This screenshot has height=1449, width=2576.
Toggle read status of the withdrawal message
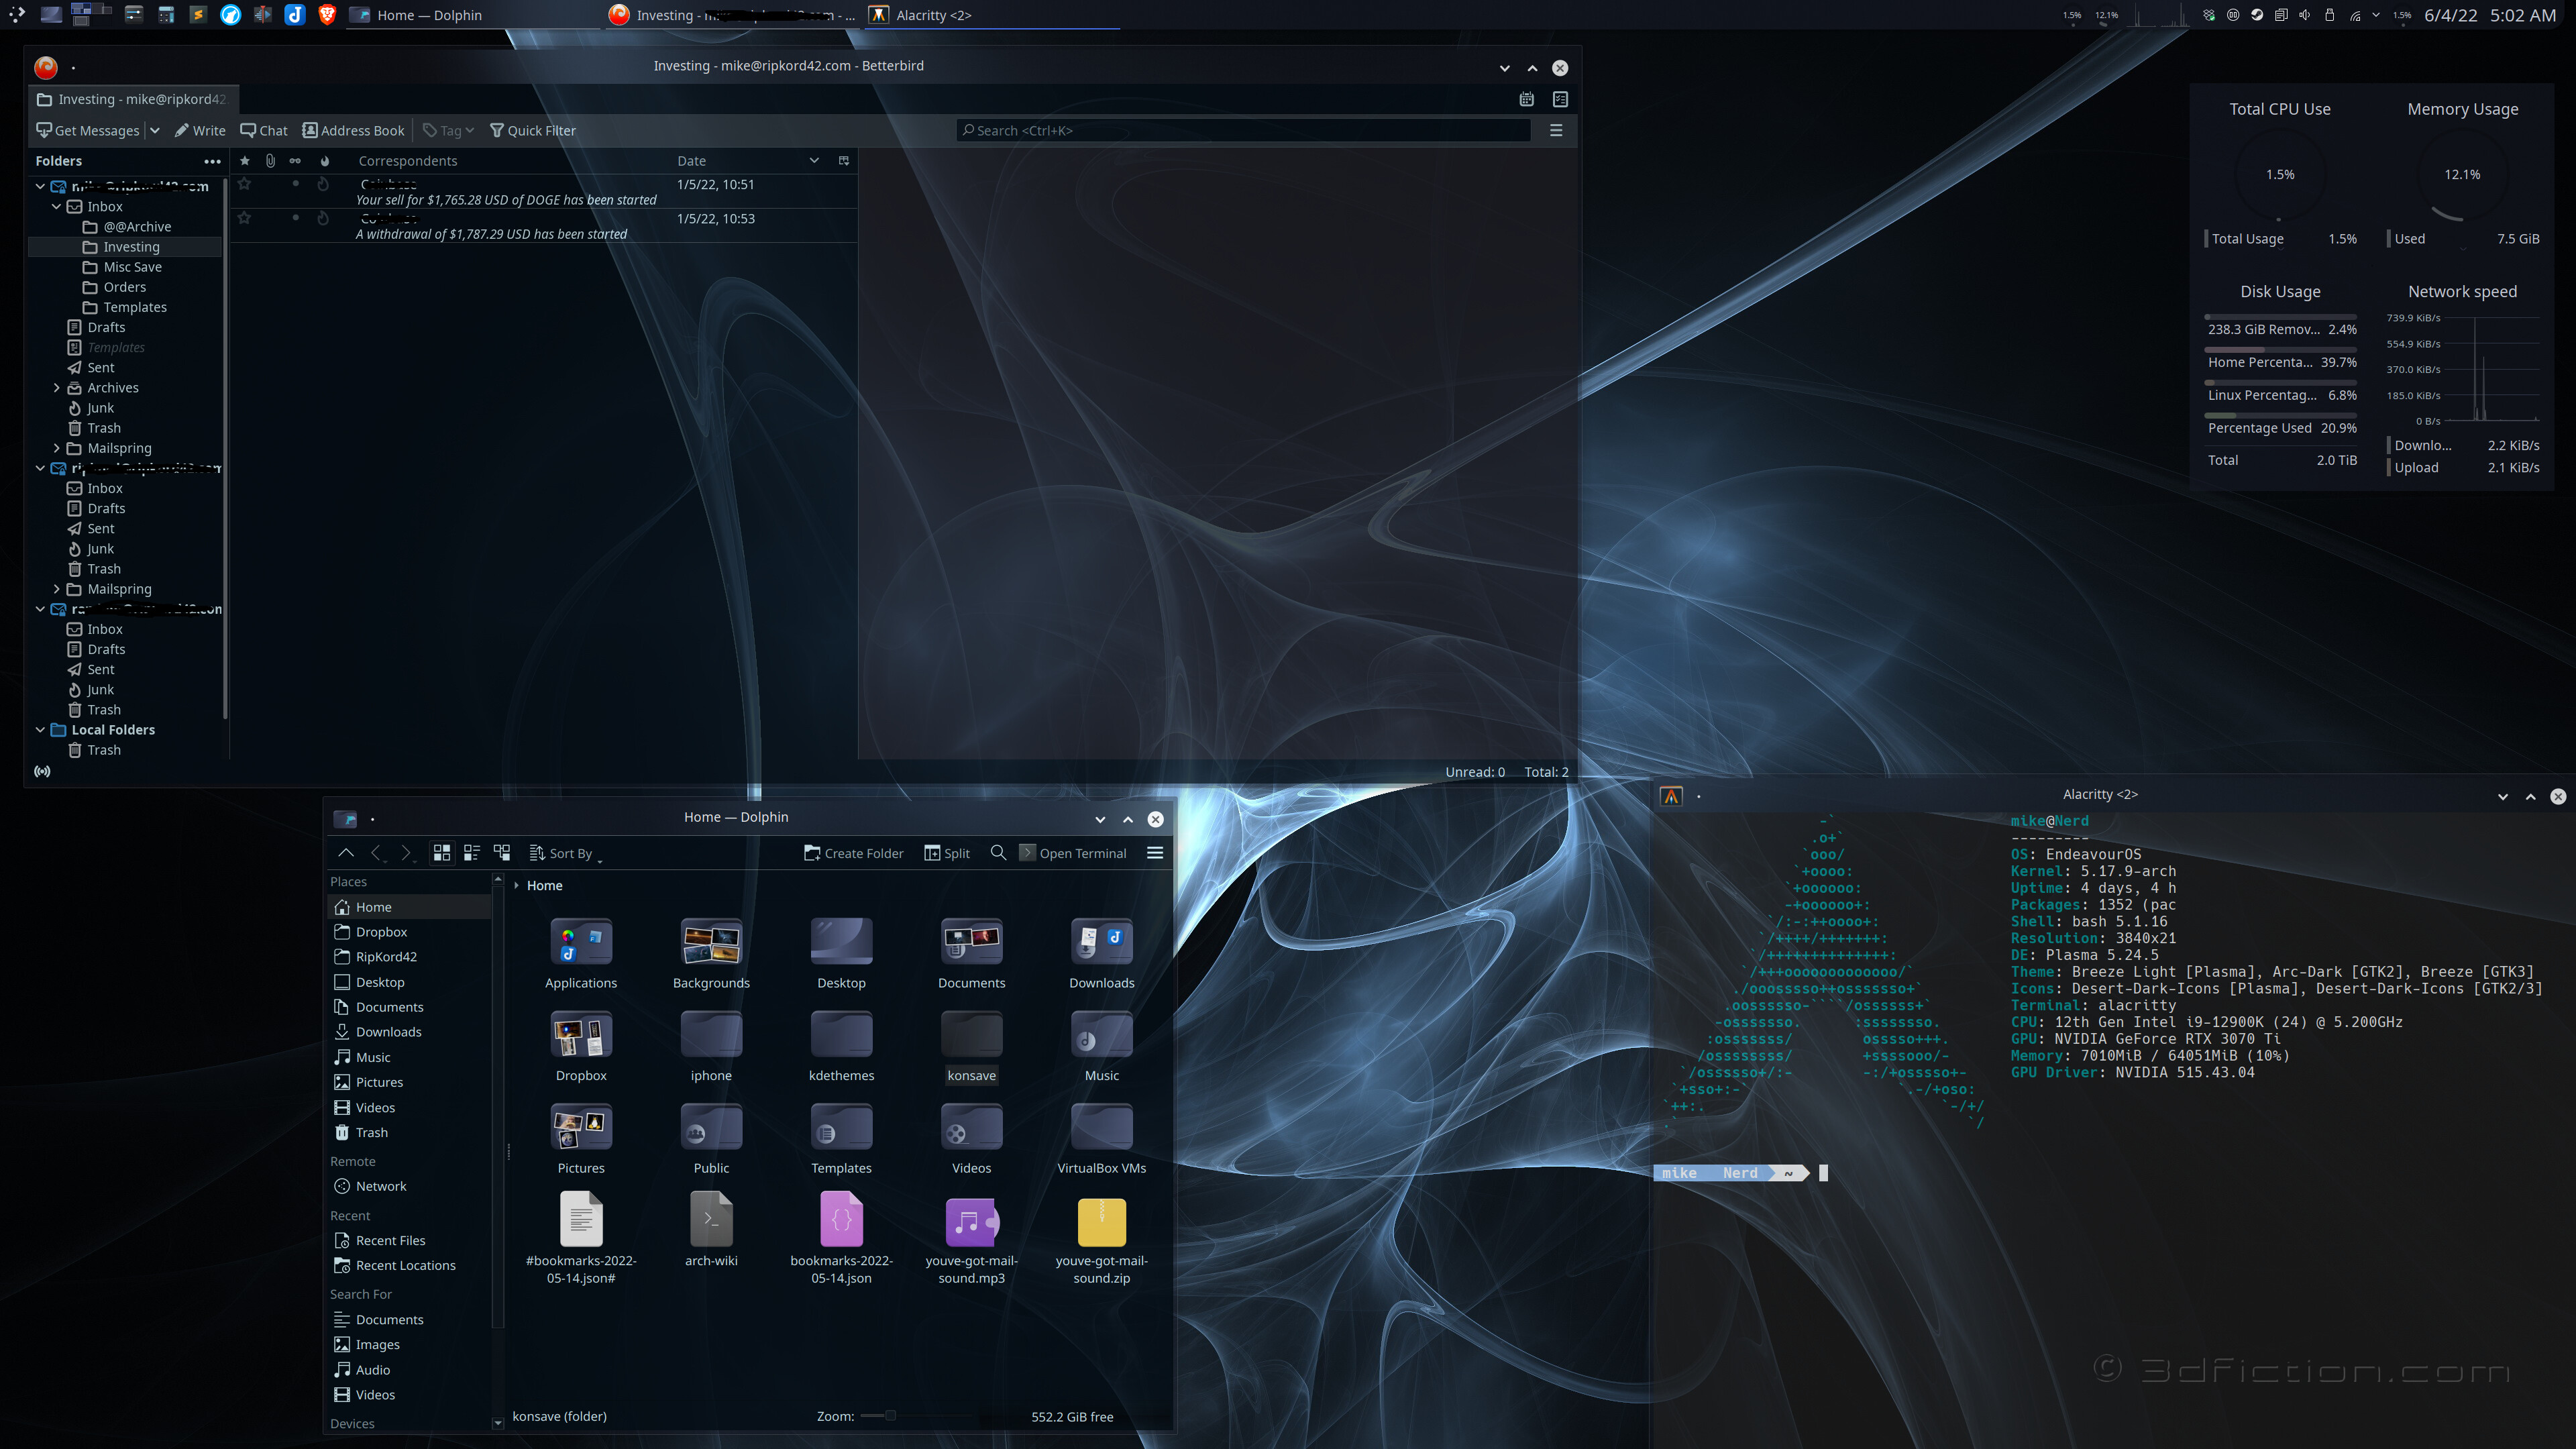point(295,218)
